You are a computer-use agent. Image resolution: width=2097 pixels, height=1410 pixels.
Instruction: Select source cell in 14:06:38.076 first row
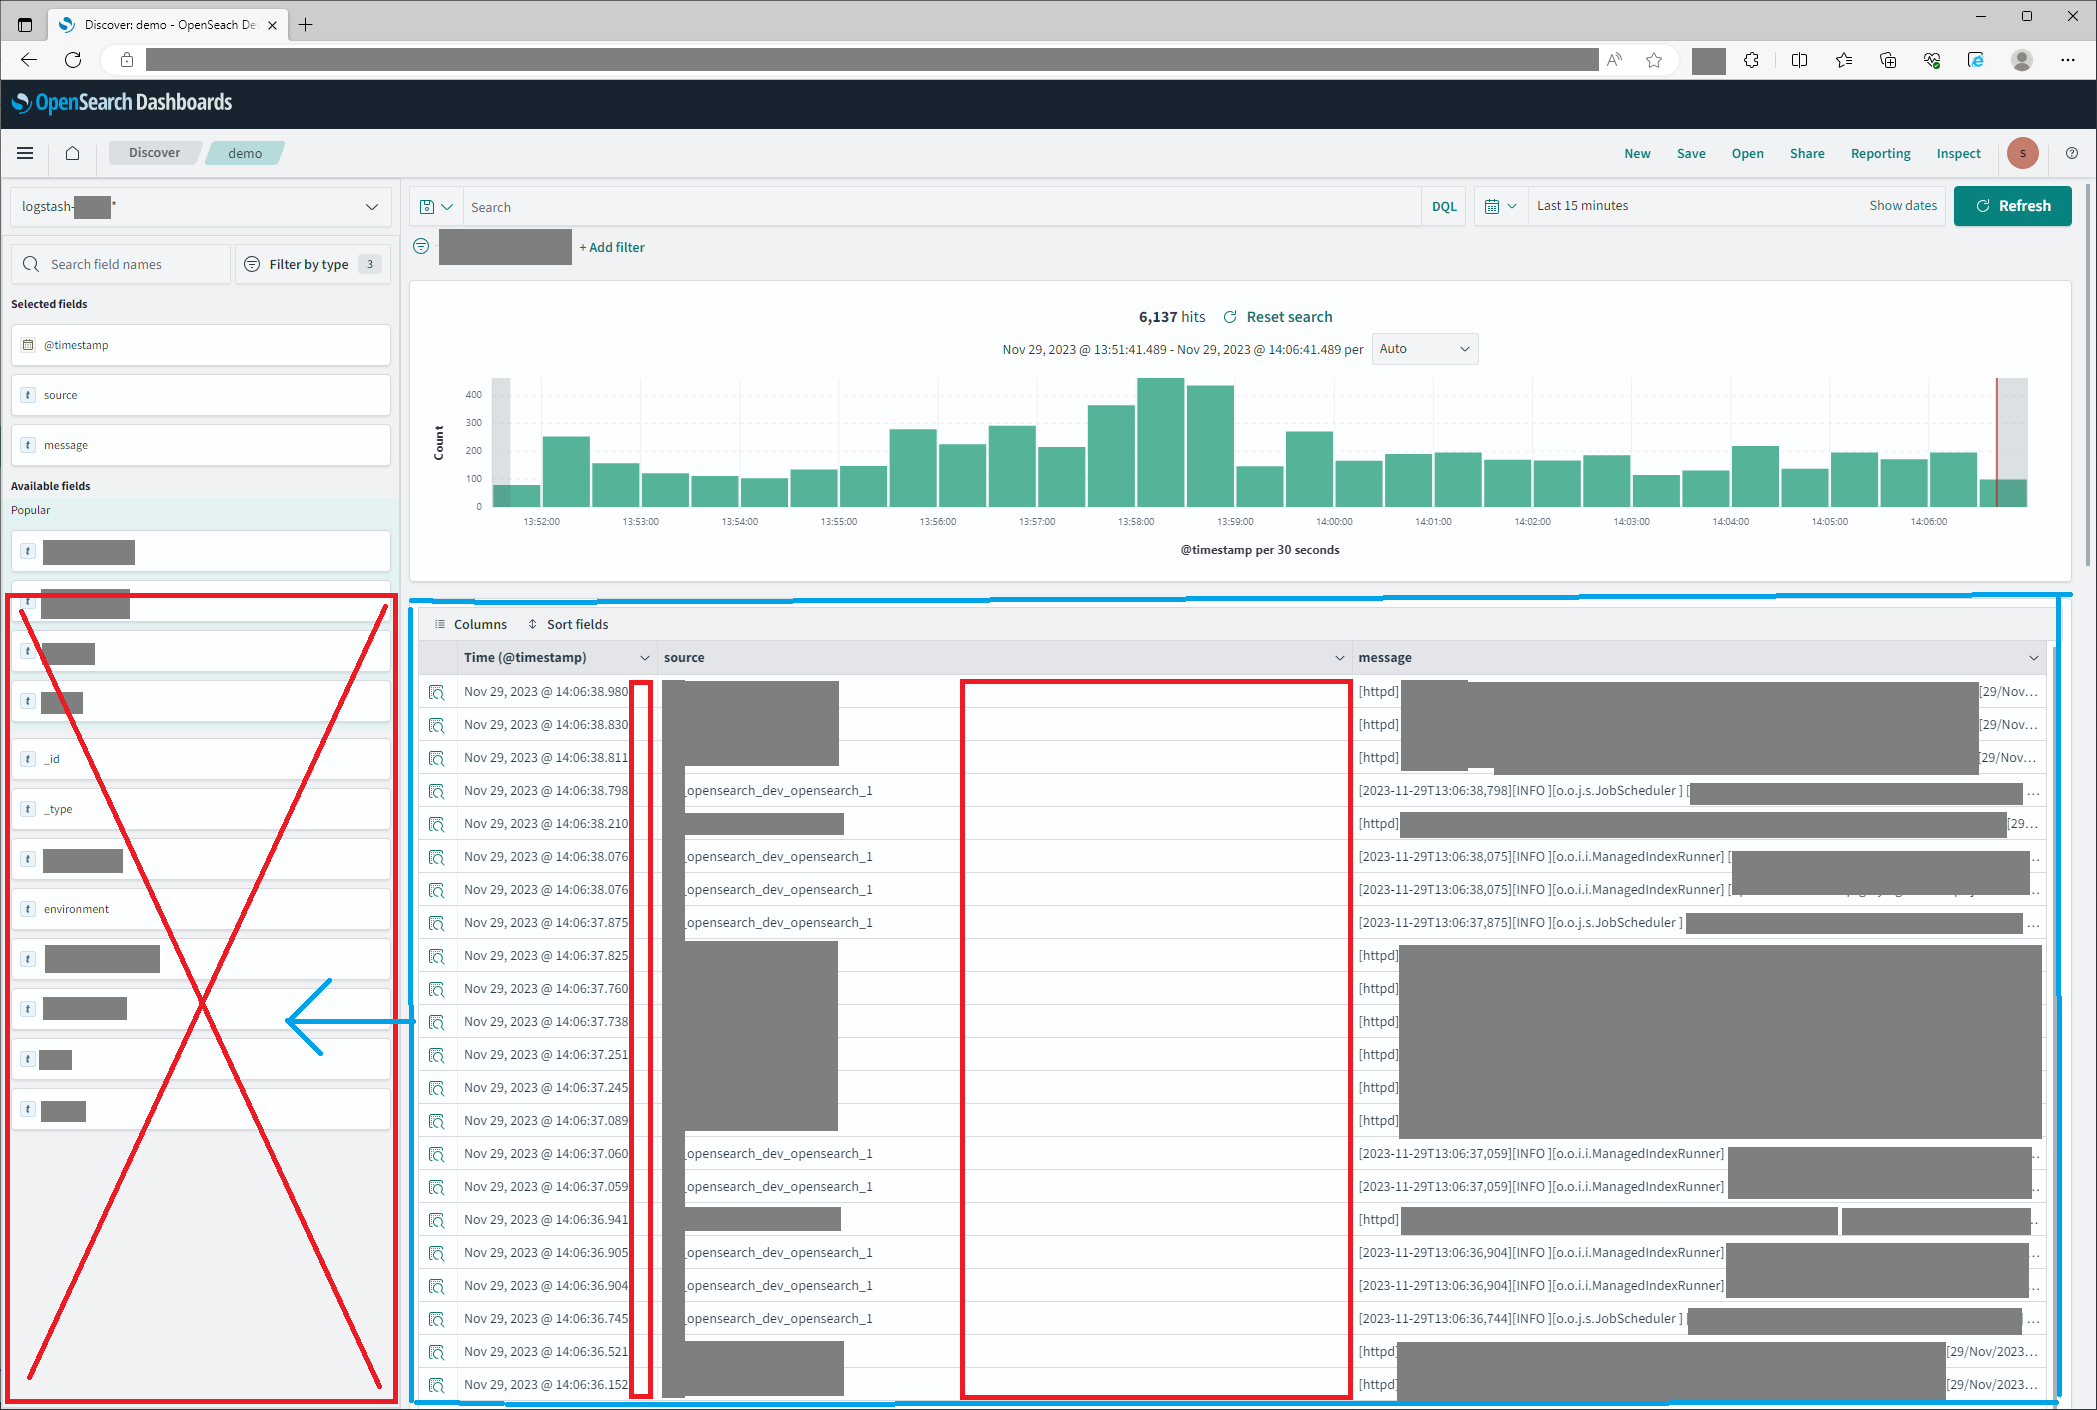pos(1004,857)
